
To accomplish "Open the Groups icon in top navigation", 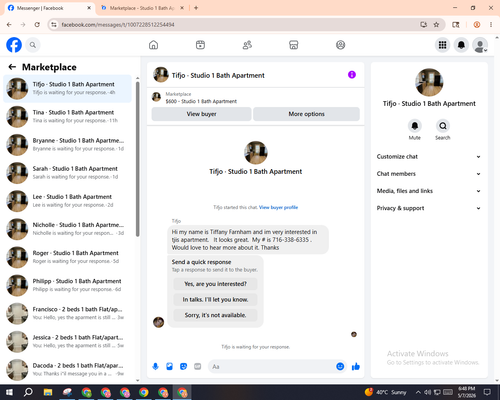I will click(340, 45).
